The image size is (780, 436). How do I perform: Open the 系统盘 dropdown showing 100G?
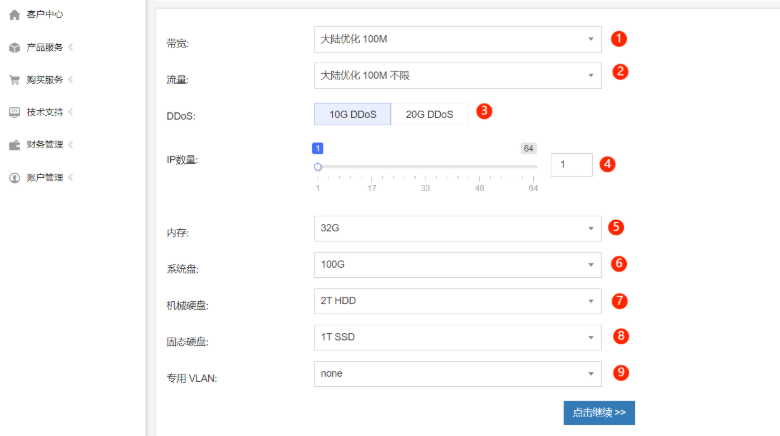coord(458,265)
